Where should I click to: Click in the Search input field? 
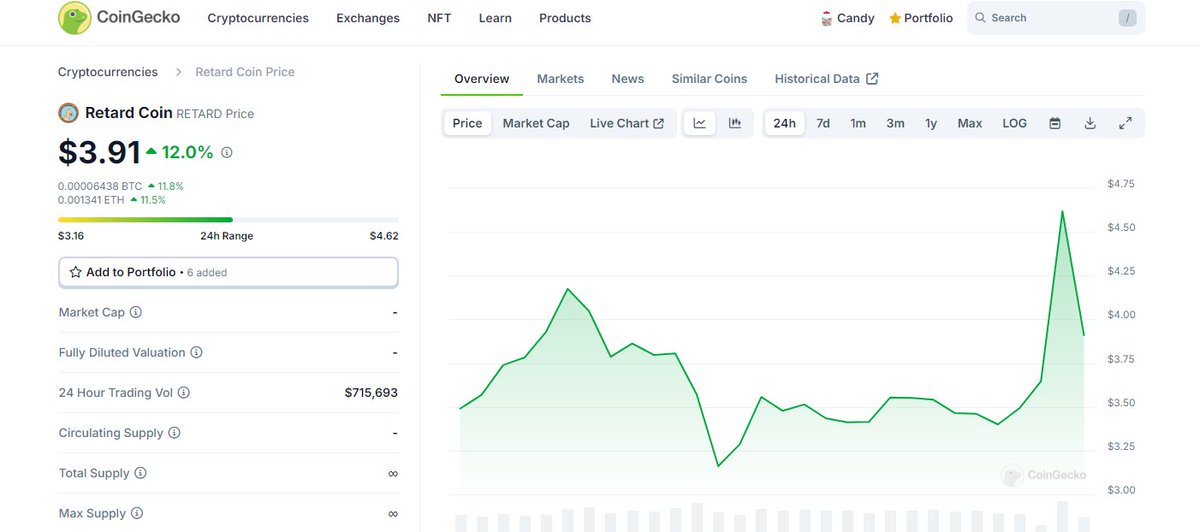(x=1055, y=18)
